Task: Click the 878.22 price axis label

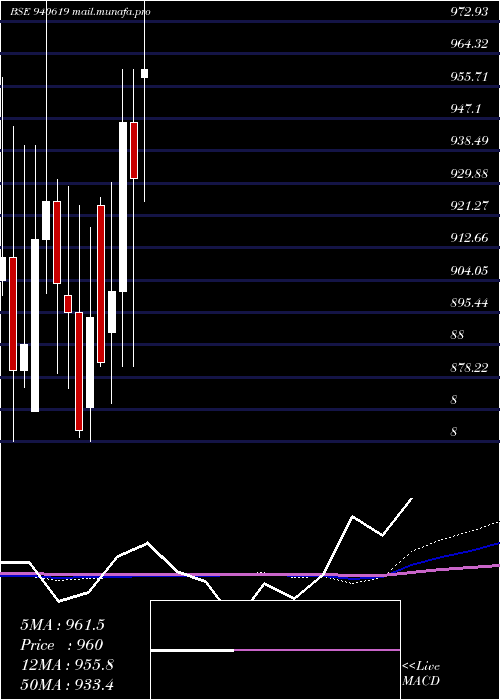Action: [x=469, y=367]
